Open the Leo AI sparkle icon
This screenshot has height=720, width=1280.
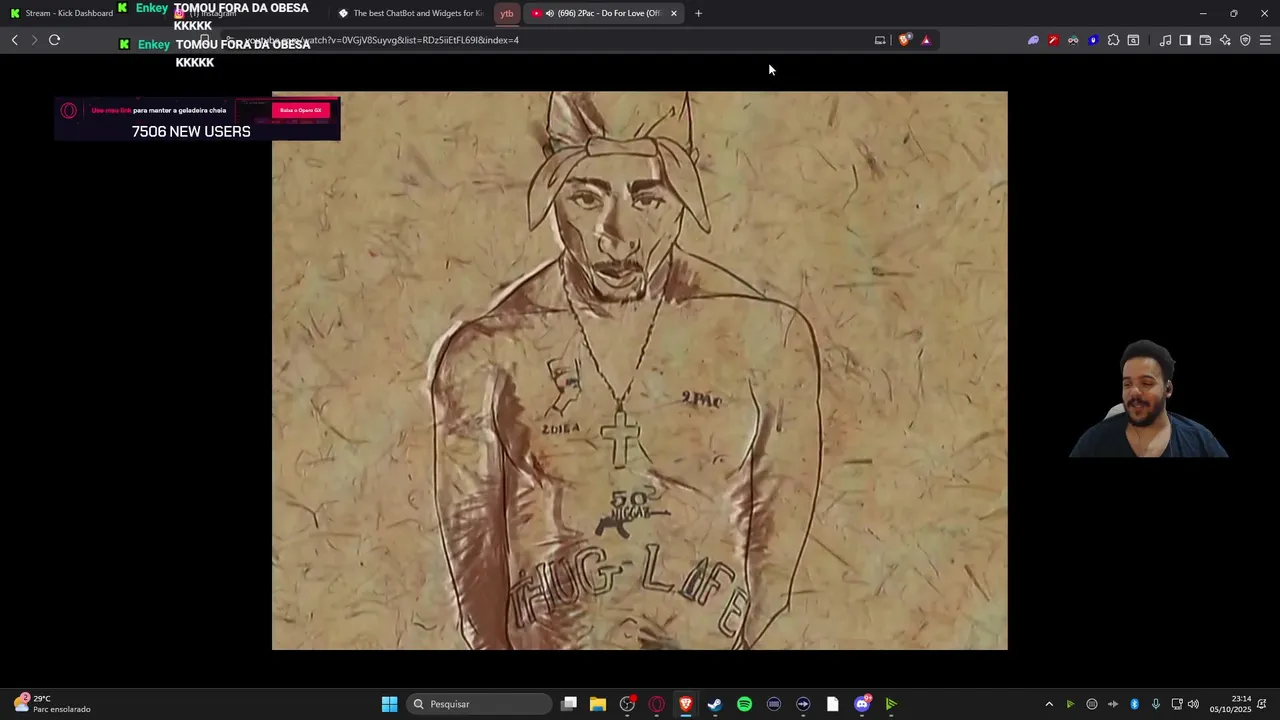click(x=1225, y=40)
